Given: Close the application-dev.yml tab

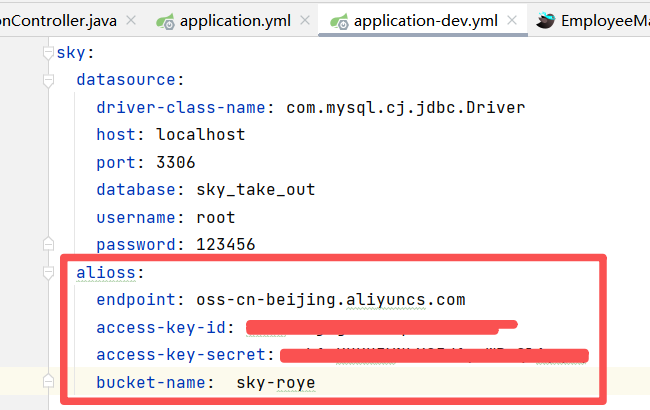Looking at the screenshot, I should pyautogui.click(x=512, y=20).
